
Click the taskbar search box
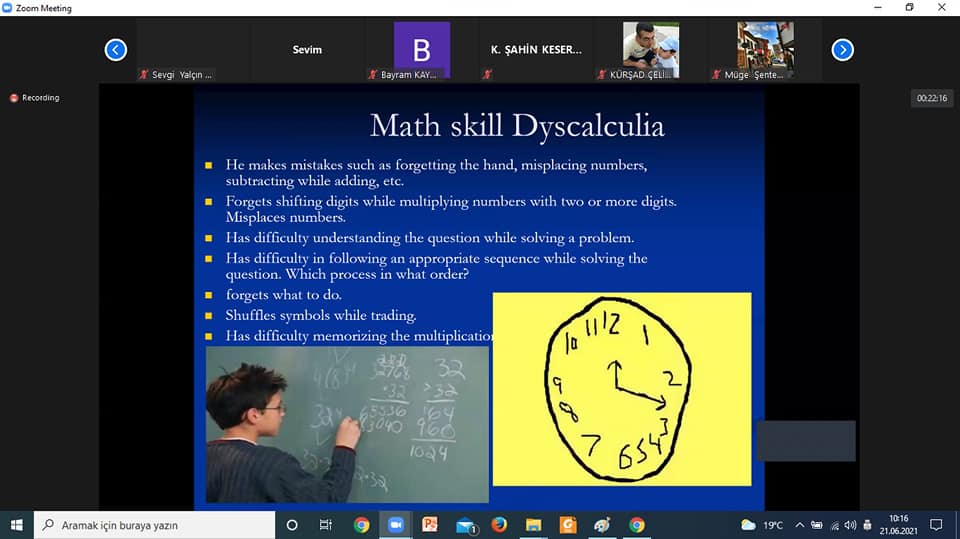click(x=155, y=525)
